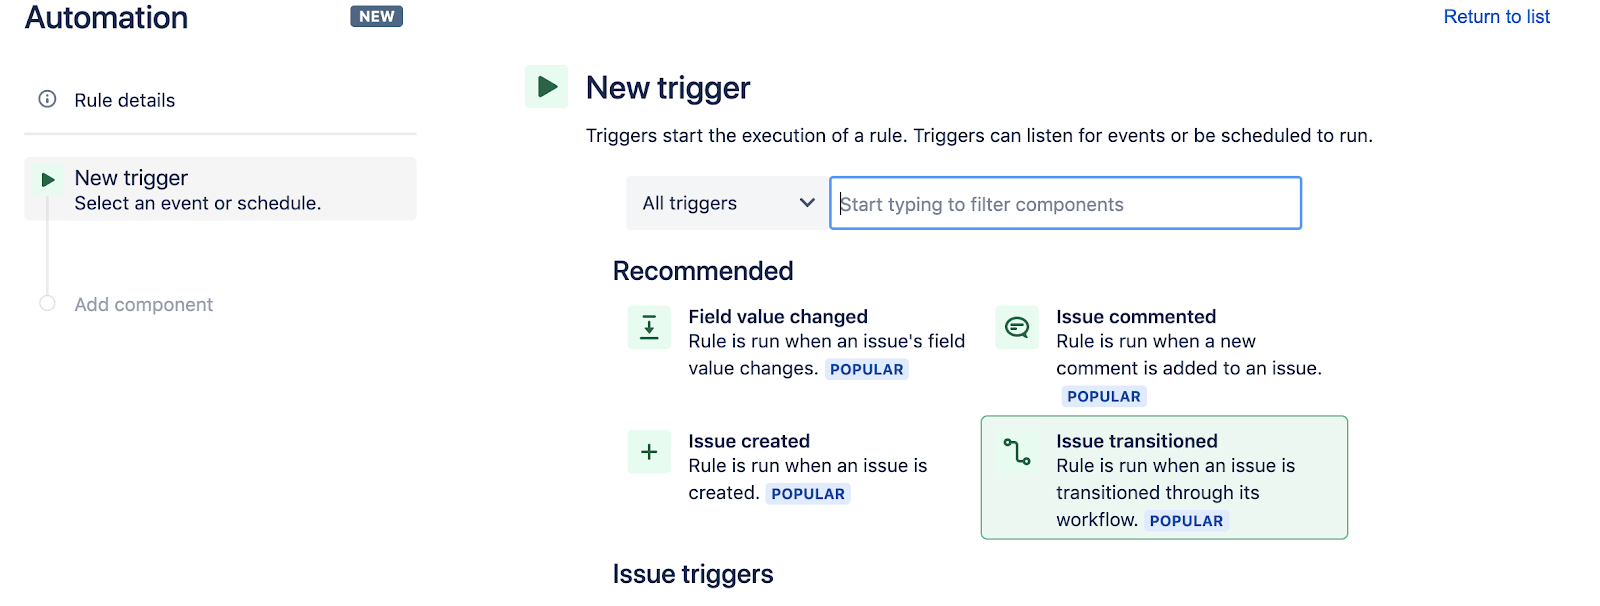Choose the Issue transitioned trigger card
This screenshot has width=1600, height=606.
coord(1164,478)
